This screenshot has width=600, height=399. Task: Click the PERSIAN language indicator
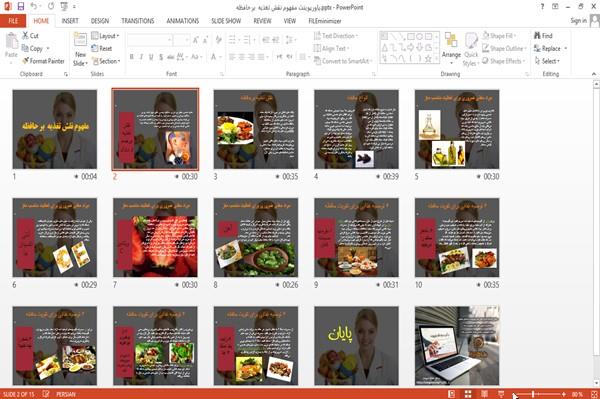pyautogui.click(x=66, y=394)
